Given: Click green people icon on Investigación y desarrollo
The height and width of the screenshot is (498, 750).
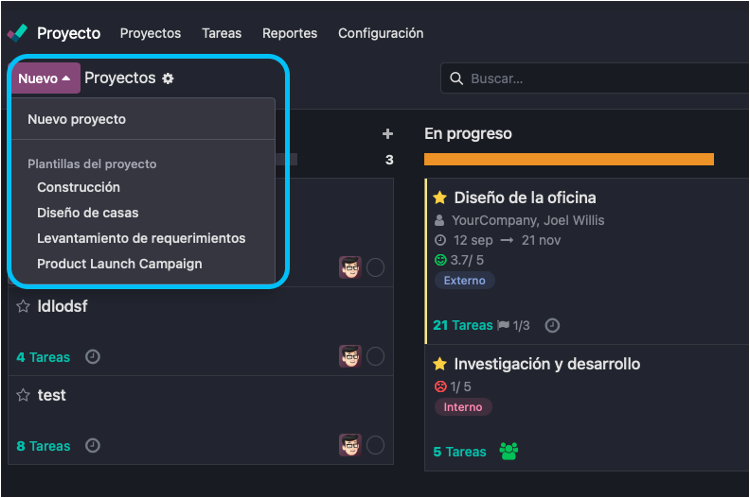Looking at the screenshot, I should (x=509, y=451).
